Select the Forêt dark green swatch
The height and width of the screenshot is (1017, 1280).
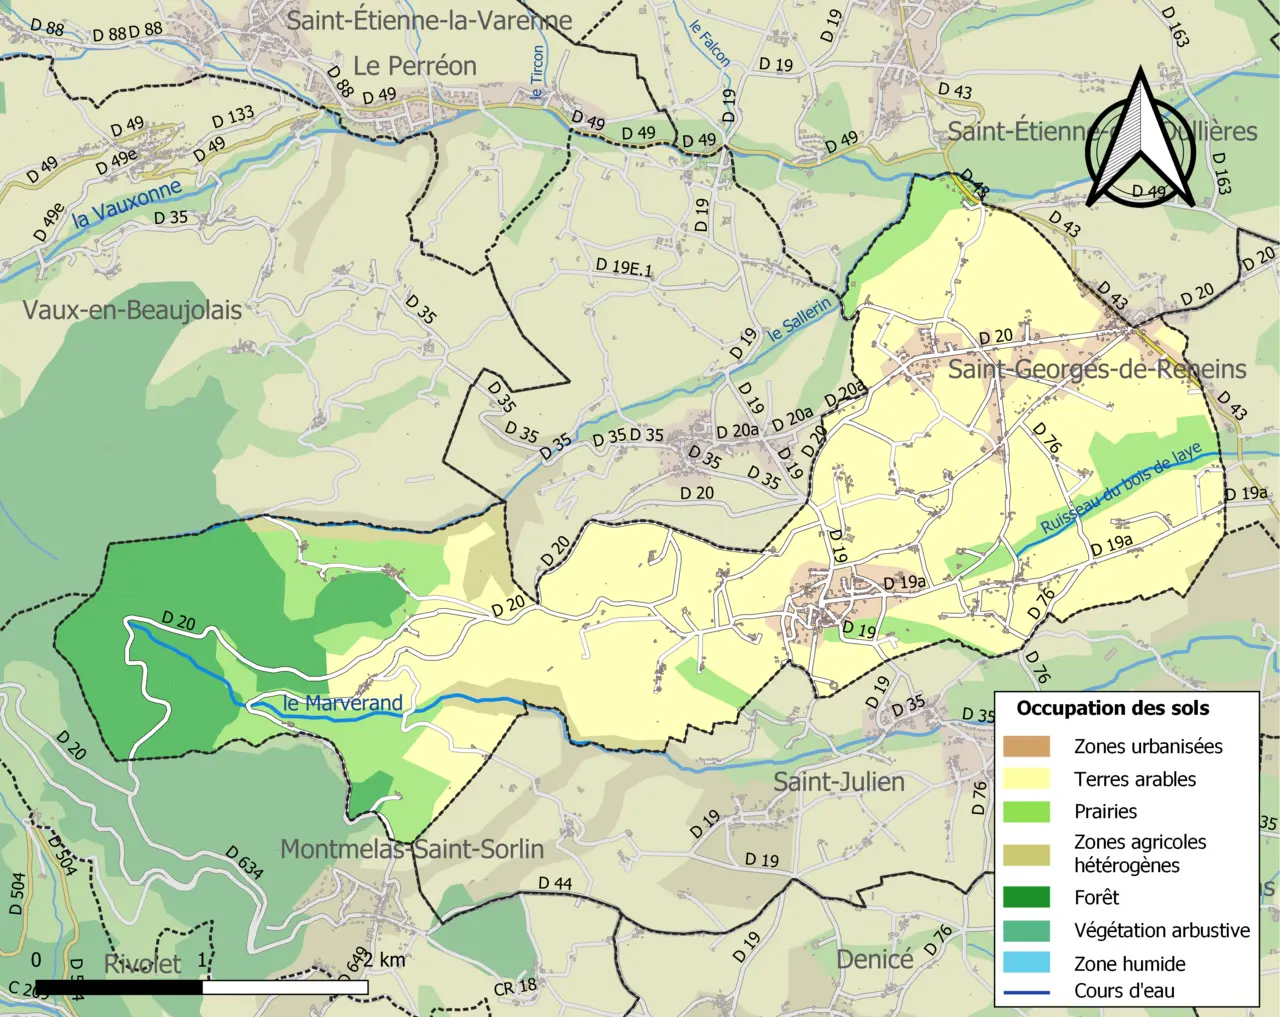(x=1027, y=897)
